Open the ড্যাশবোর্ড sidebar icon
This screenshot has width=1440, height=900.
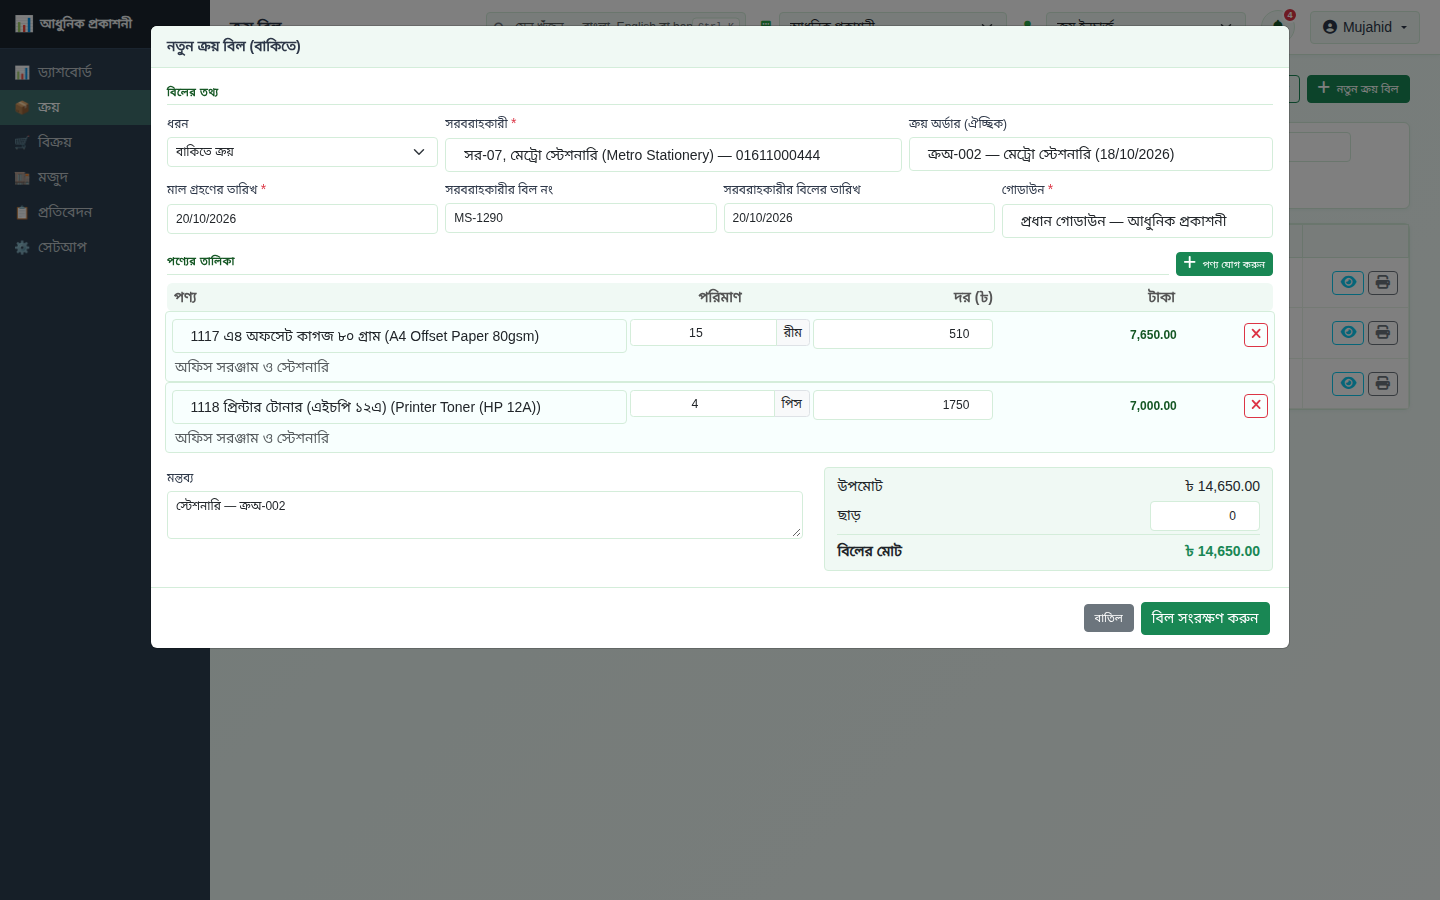tap(22, 72)
